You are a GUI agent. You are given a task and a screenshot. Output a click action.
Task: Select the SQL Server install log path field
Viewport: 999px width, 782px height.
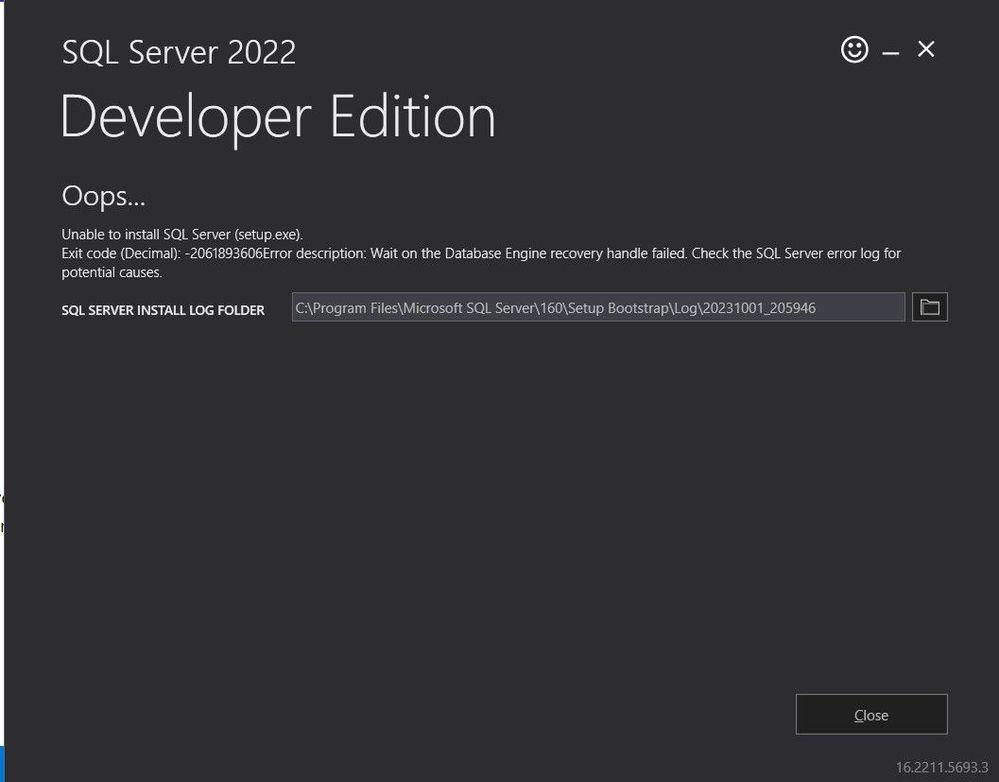(x=598, y=307)
